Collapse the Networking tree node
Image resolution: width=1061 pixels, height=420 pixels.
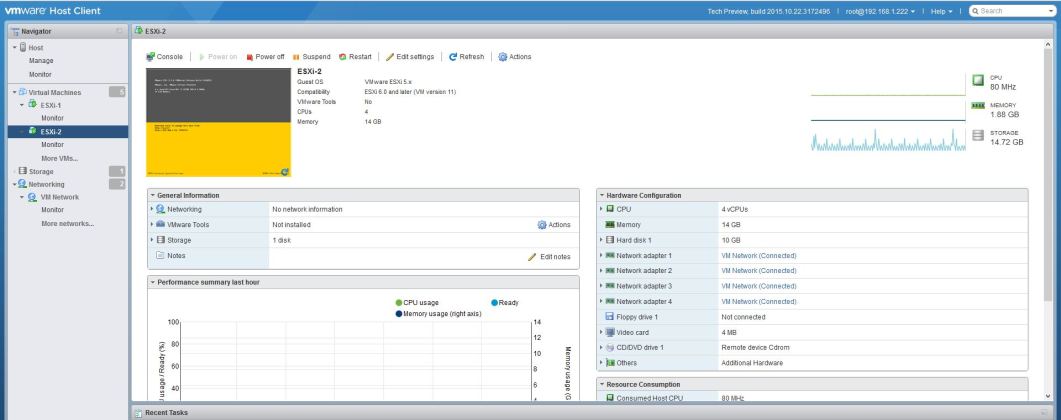point(14,184)
